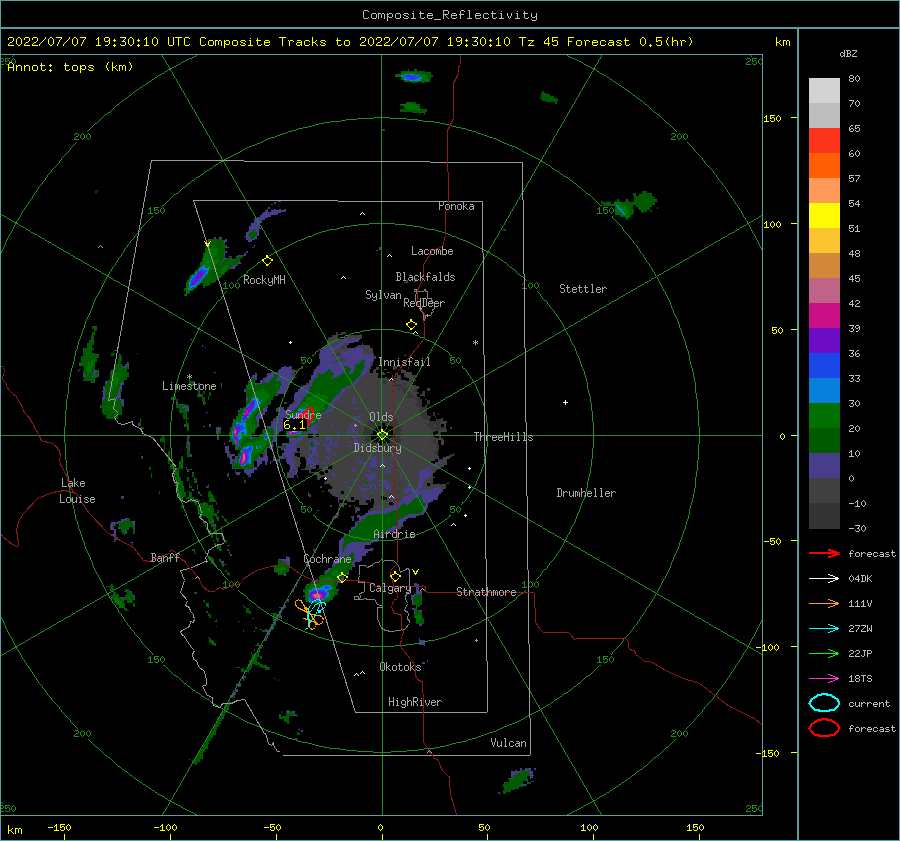Click the Didsbury city label
Viewport: 900px width, 841px height.
[378, 448]
